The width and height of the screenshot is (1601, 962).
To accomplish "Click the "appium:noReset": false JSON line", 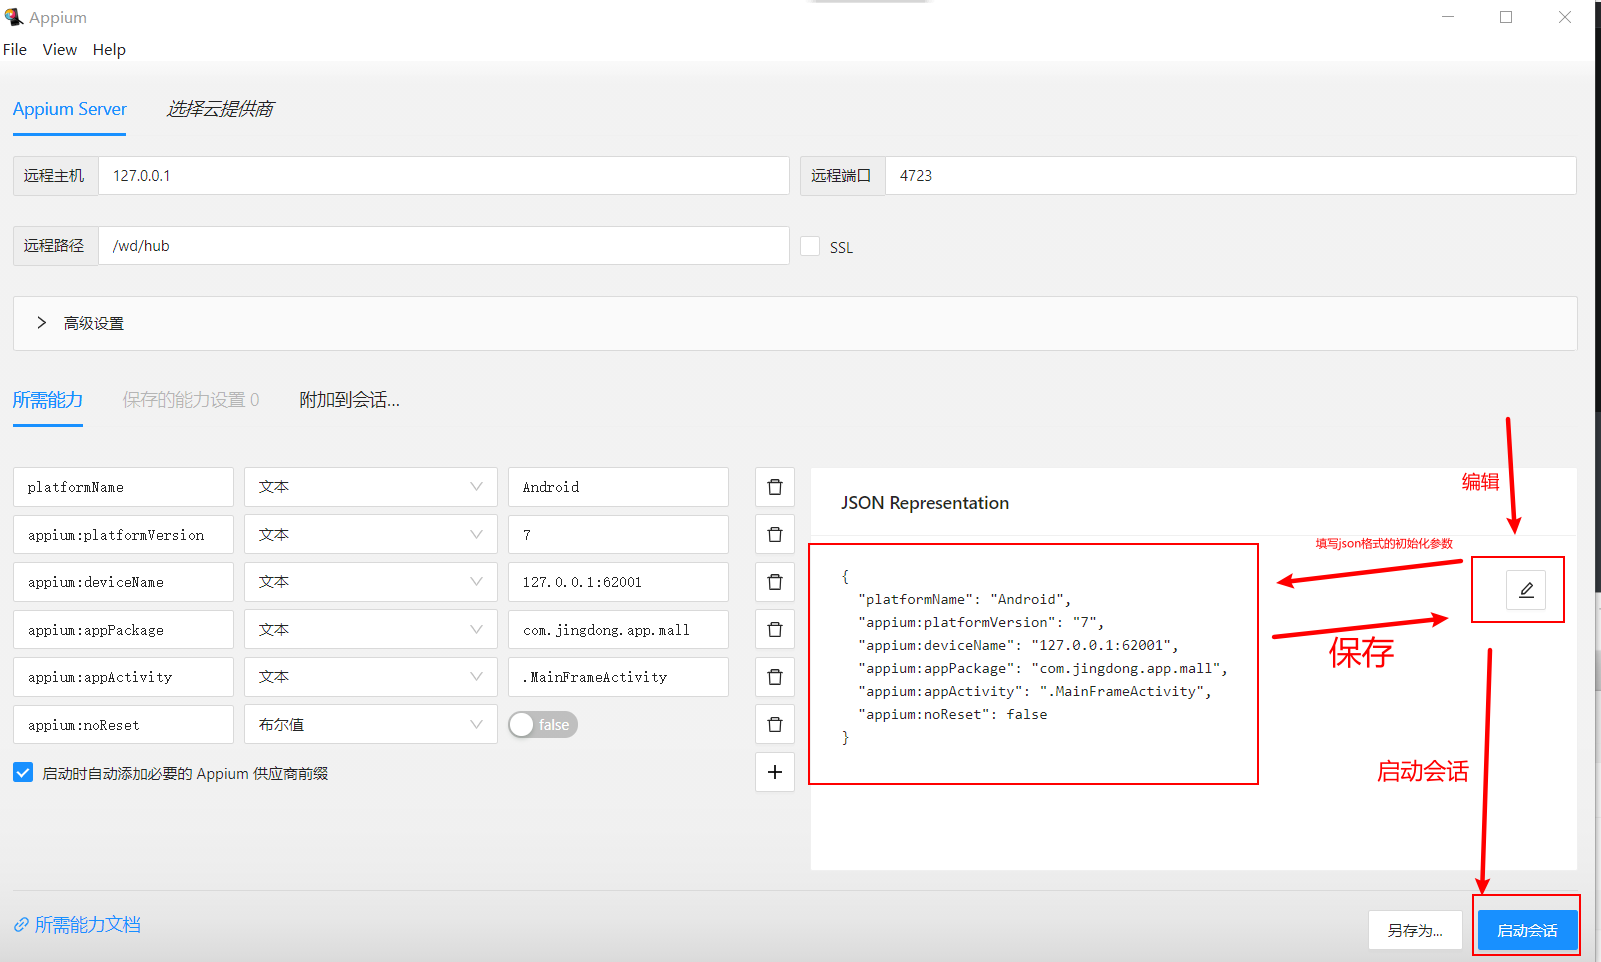I will (x=953, y=714).
